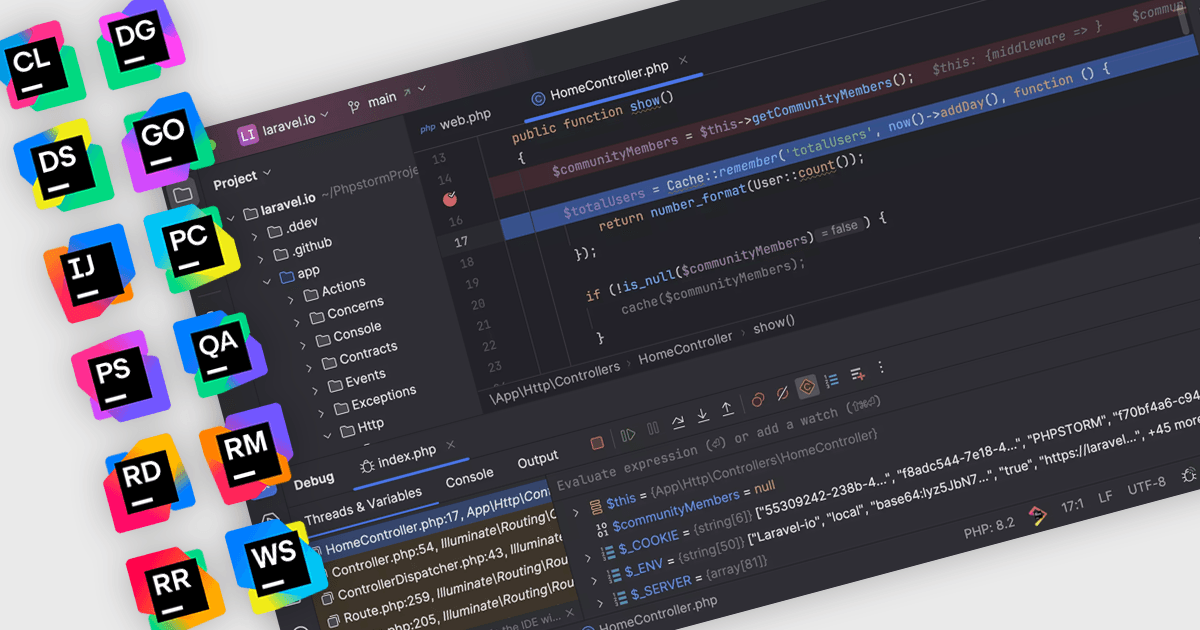Close the index.php debug tab
This screenshot has height=630, width=1200.
[451, 444]
